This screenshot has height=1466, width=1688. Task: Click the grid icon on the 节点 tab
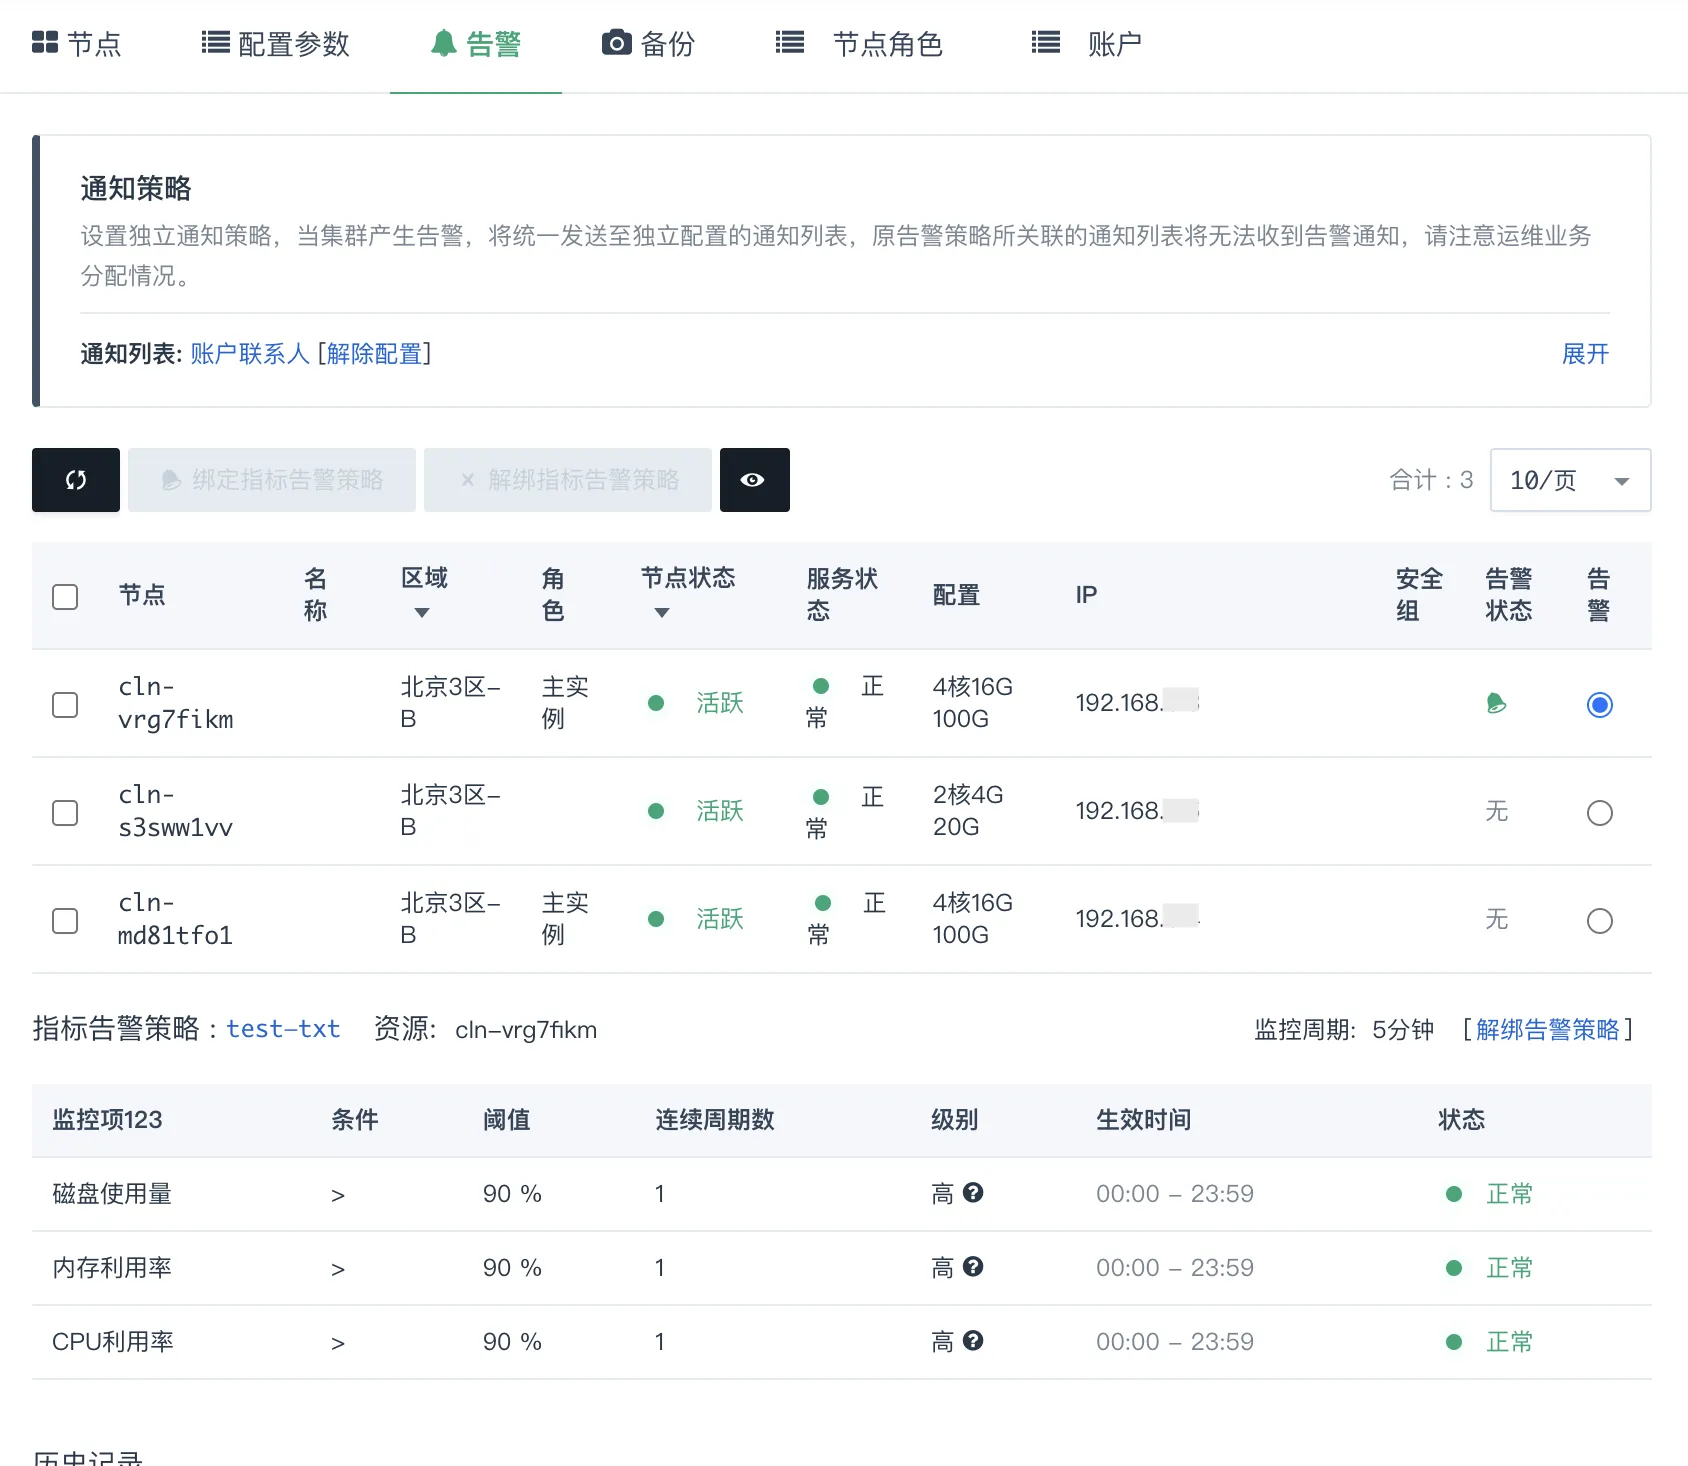click(45, 42)
